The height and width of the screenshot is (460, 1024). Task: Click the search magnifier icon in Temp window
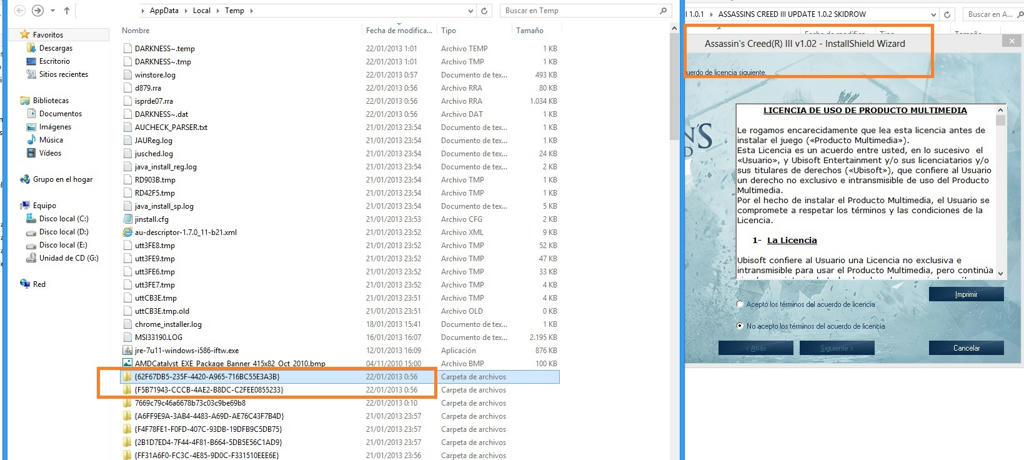(x=664, y=11)
